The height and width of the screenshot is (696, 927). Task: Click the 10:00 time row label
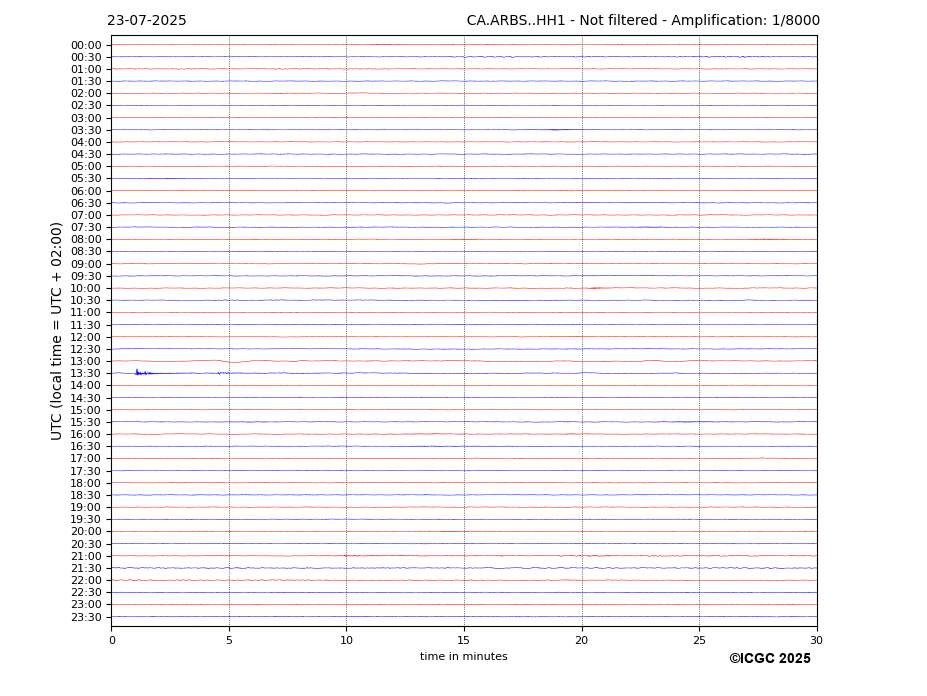(86, 289)
